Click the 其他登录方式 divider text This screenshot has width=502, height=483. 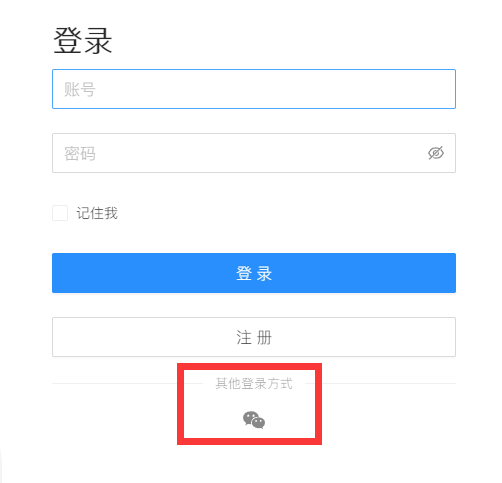point(254,383)
